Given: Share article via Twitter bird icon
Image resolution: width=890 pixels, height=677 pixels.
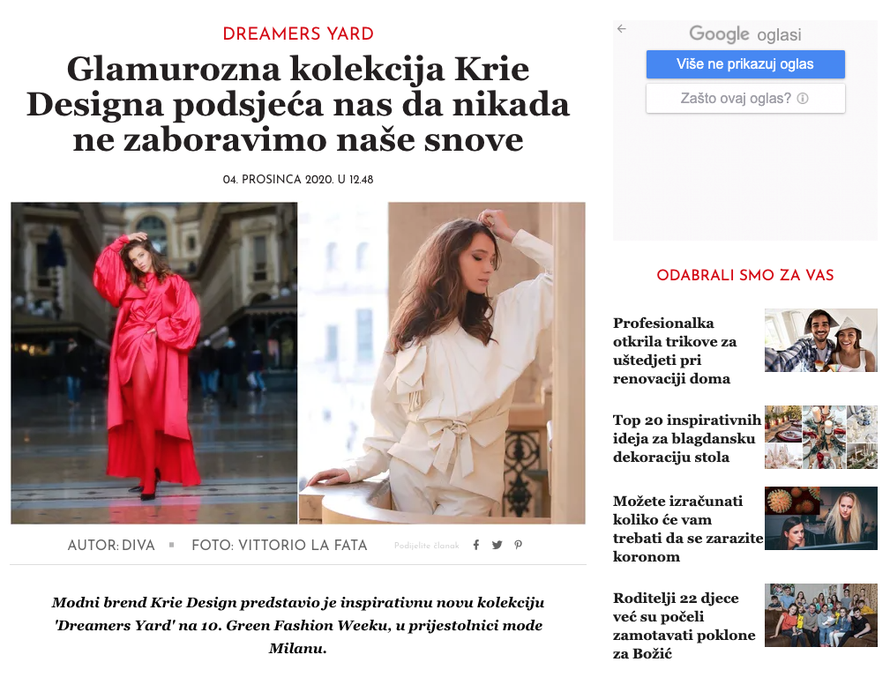Looking at the screenshot, I should tap(497, 545).
